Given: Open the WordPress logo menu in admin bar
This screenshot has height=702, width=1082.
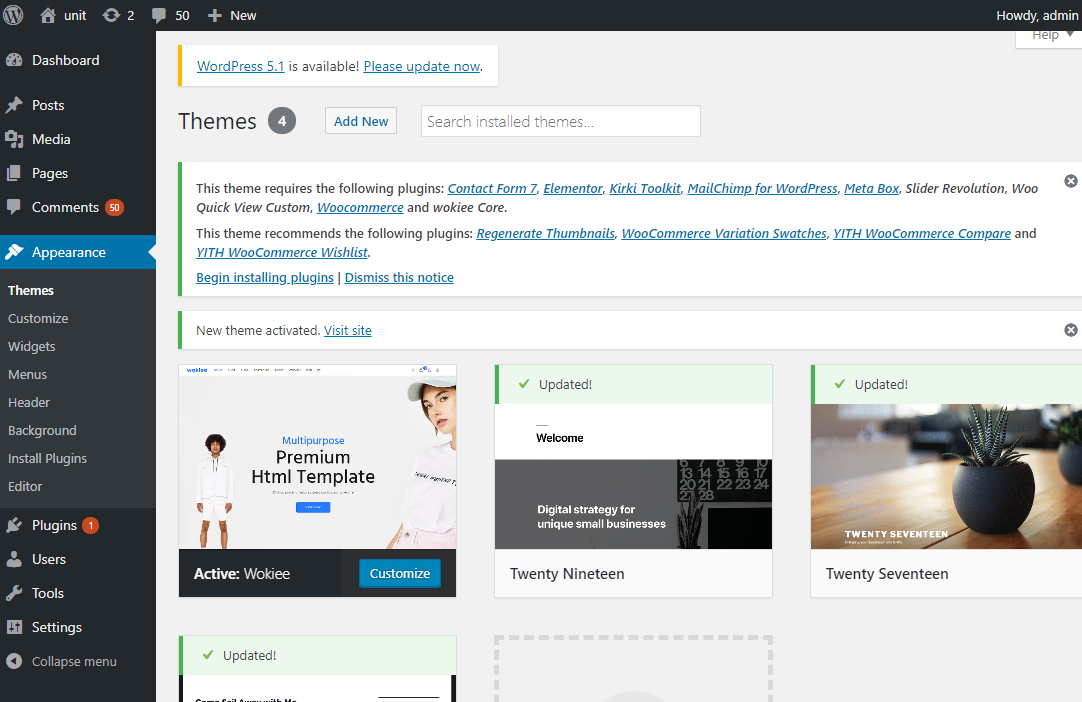Looking at the screenshot, I should pos(13,15).
